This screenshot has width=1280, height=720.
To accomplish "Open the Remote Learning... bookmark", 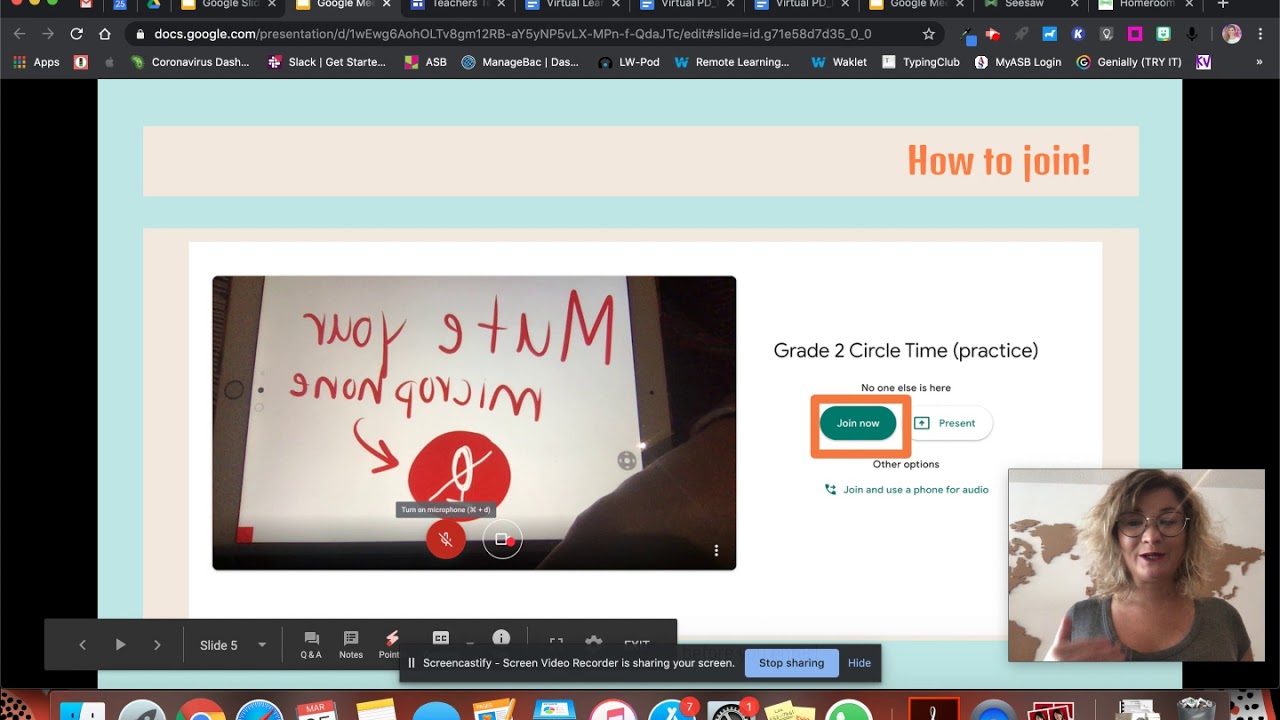I will (732, 62).
